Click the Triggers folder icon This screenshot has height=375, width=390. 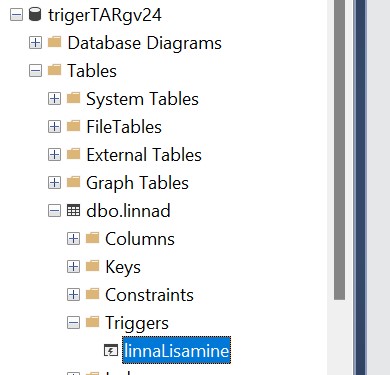point(92,322)
